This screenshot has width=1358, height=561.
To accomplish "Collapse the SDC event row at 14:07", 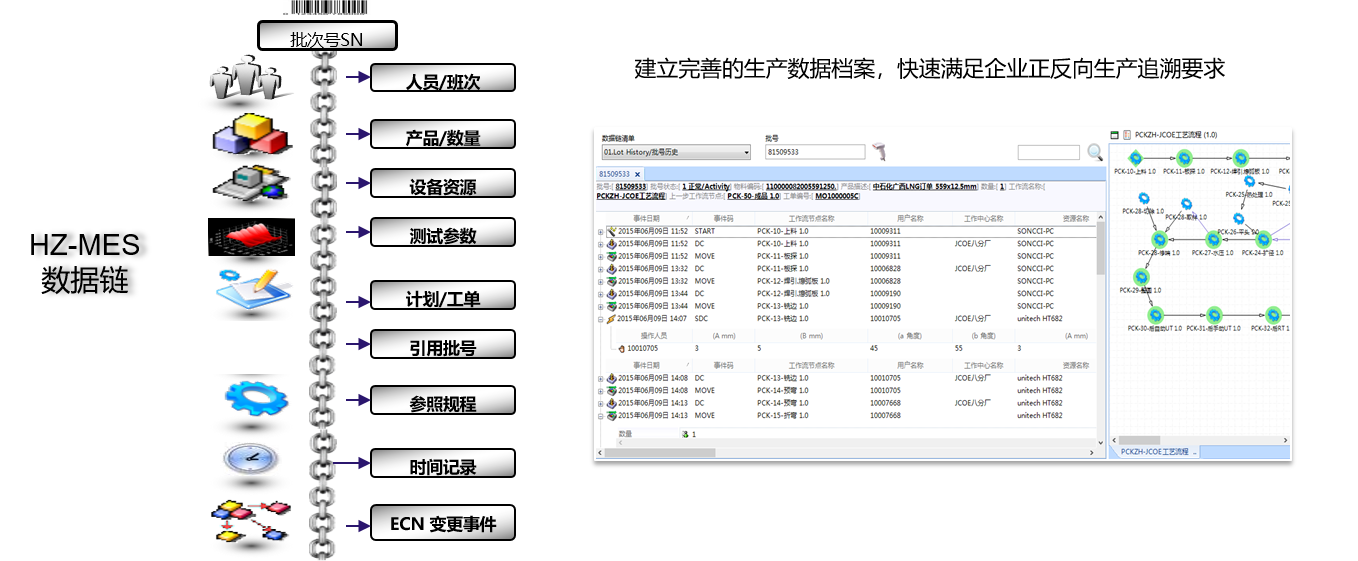I will [600, 319].
